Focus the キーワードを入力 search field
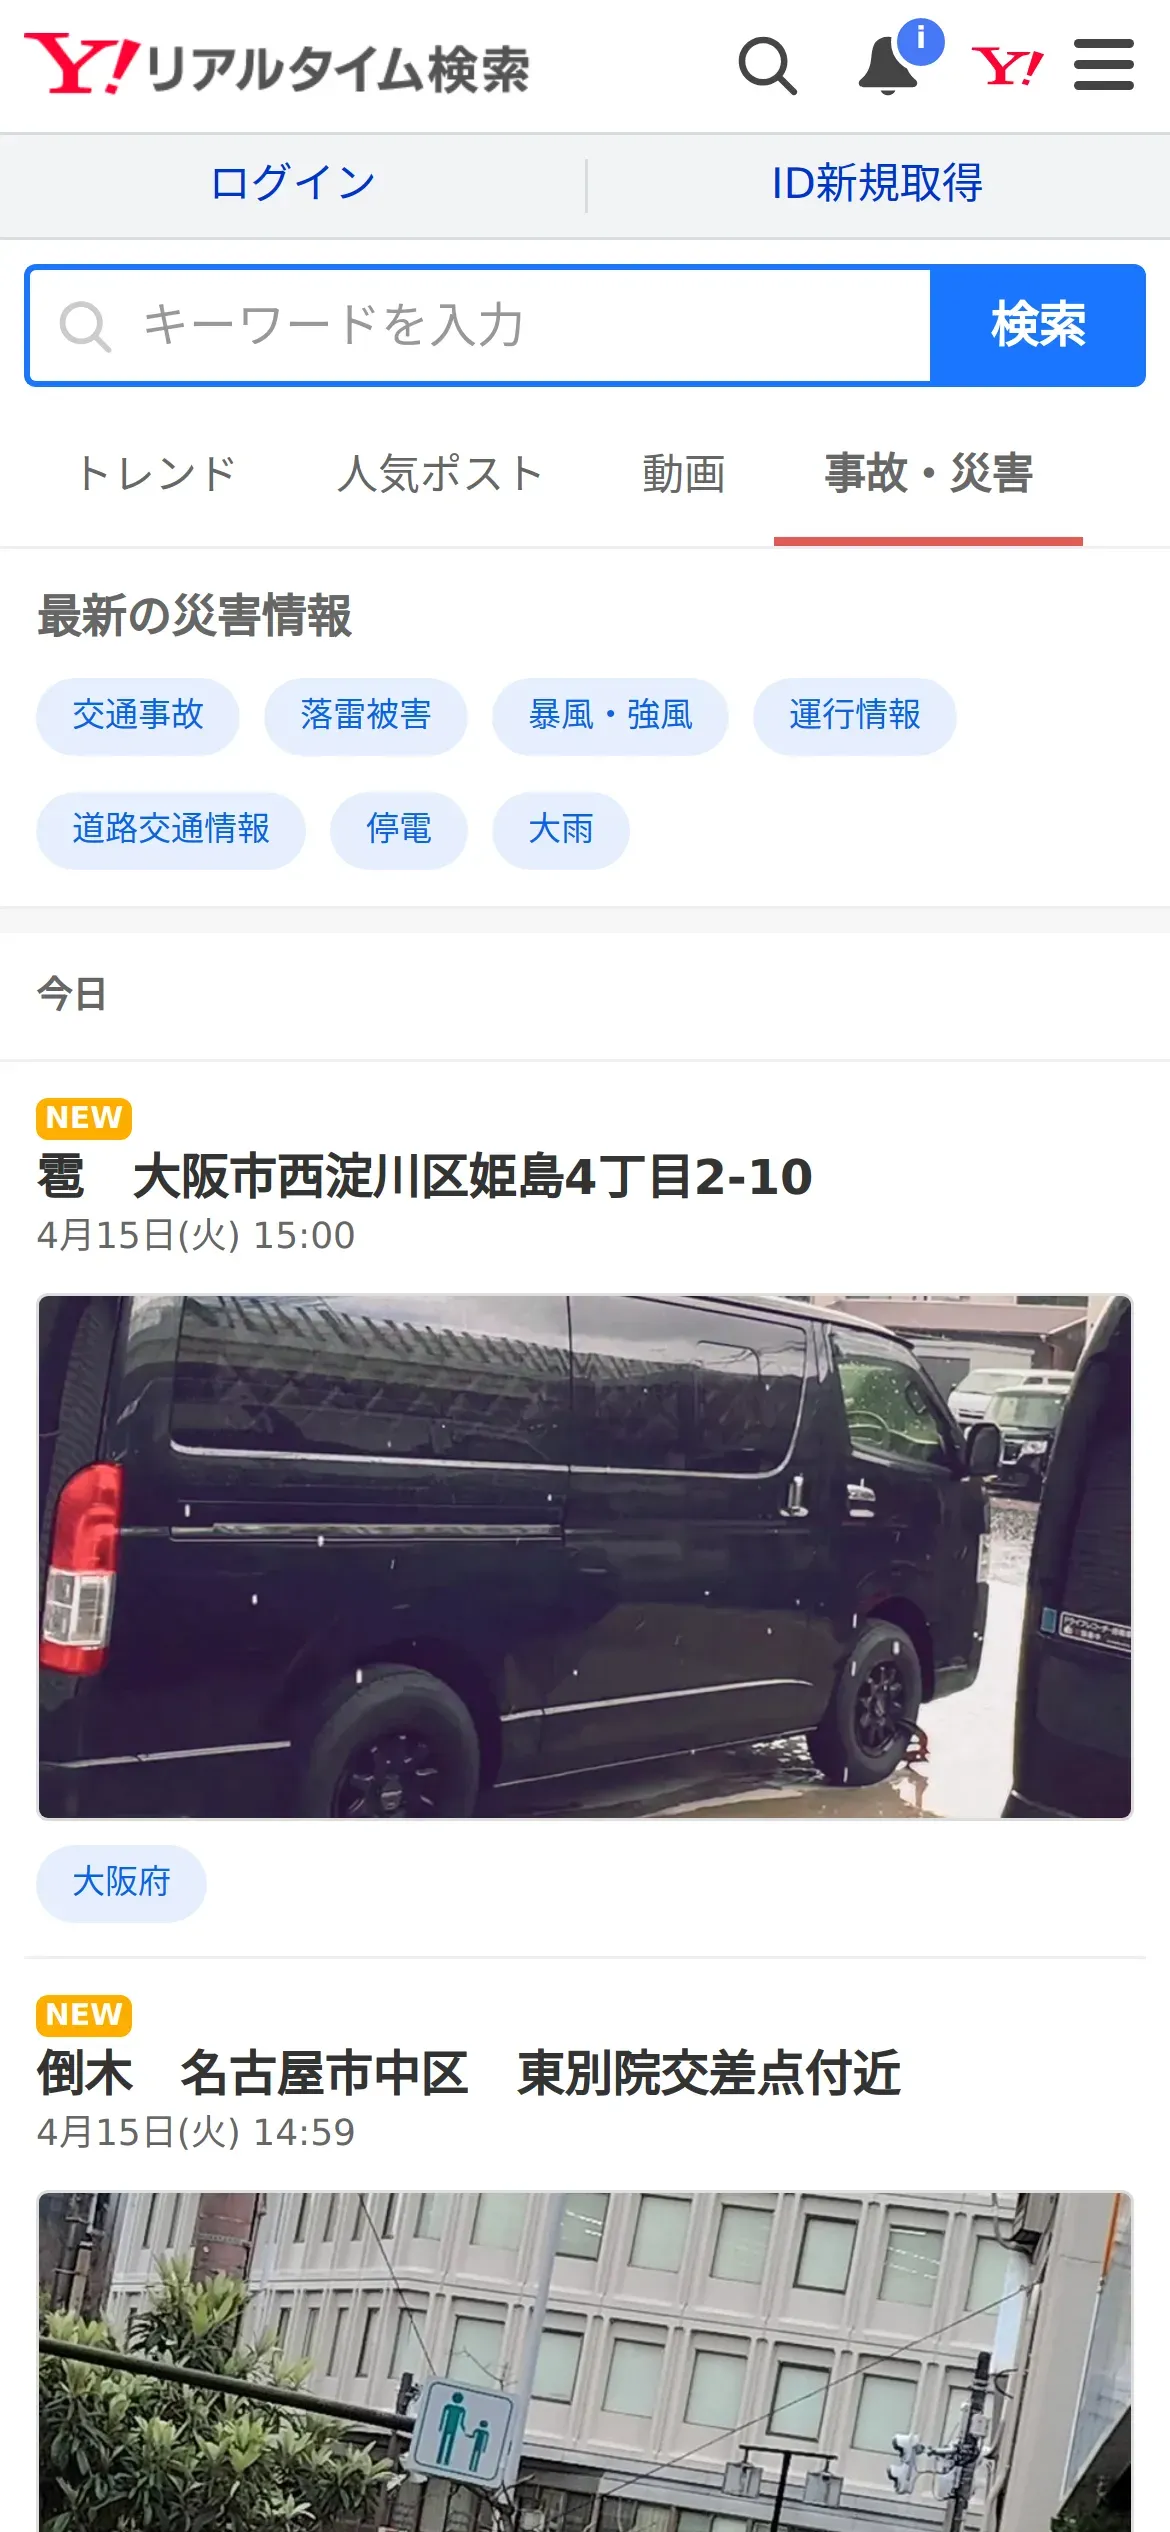 480,325
